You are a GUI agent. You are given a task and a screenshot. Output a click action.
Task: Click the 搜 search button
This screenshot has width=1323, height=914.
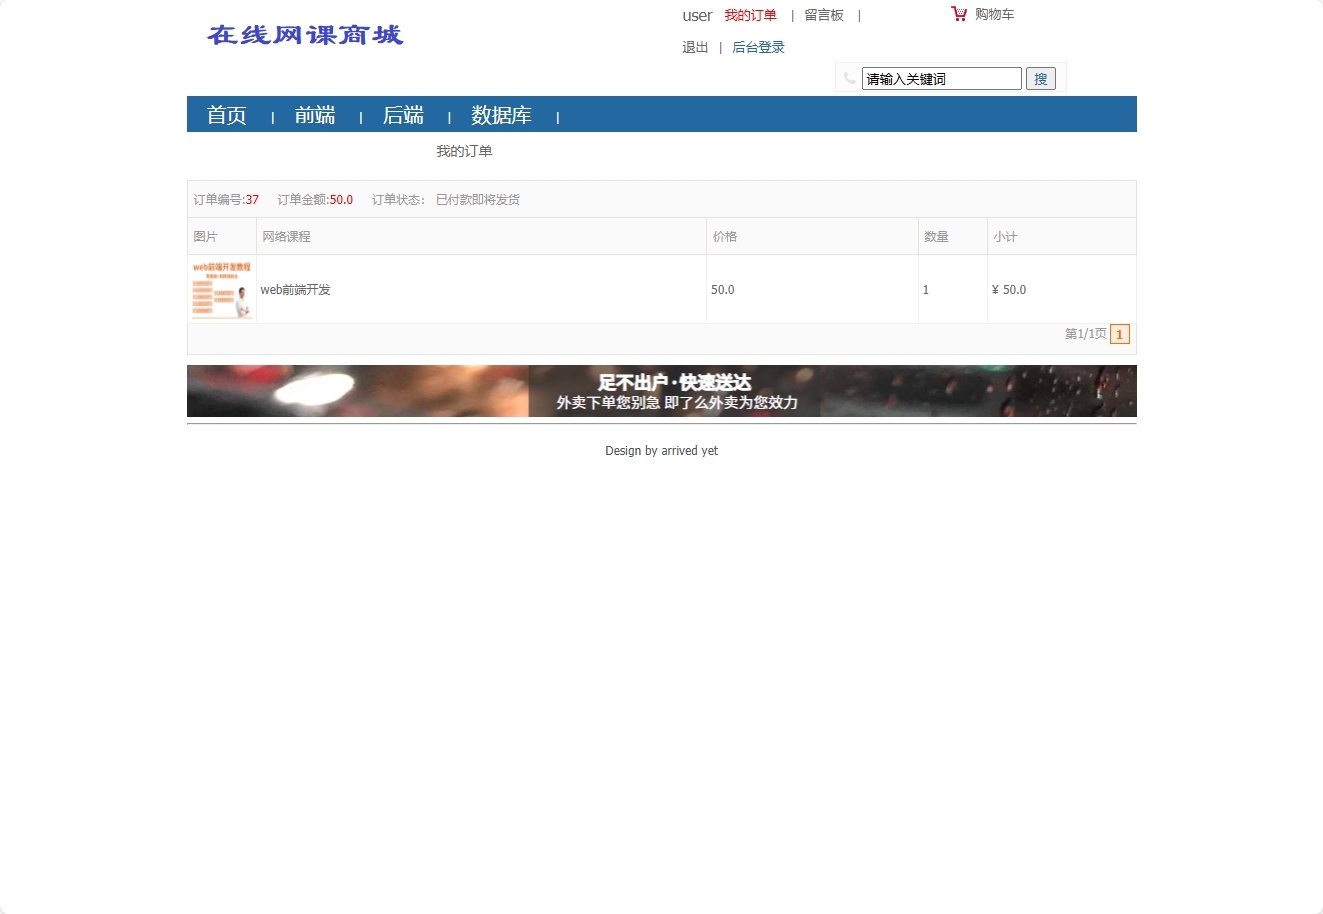click(1041, 78)
